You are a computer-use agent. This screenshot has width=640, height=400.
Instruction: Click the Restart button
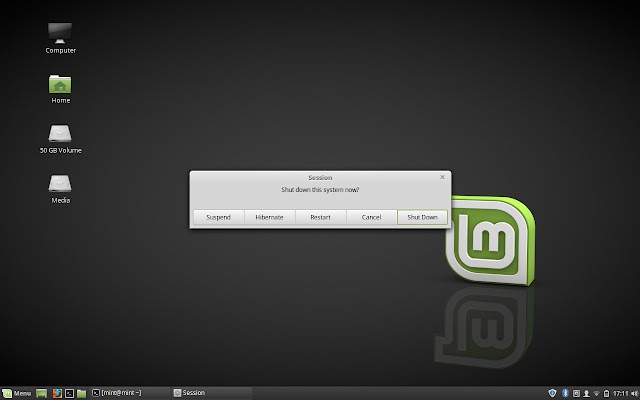tap(320, 217)
